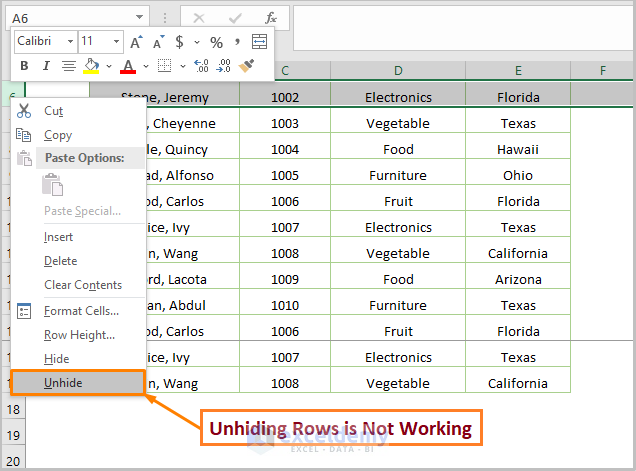This screenshot has width=636, height=471.
Task: Choose Paste Special from context menu
Action: [x=83, y=211]
